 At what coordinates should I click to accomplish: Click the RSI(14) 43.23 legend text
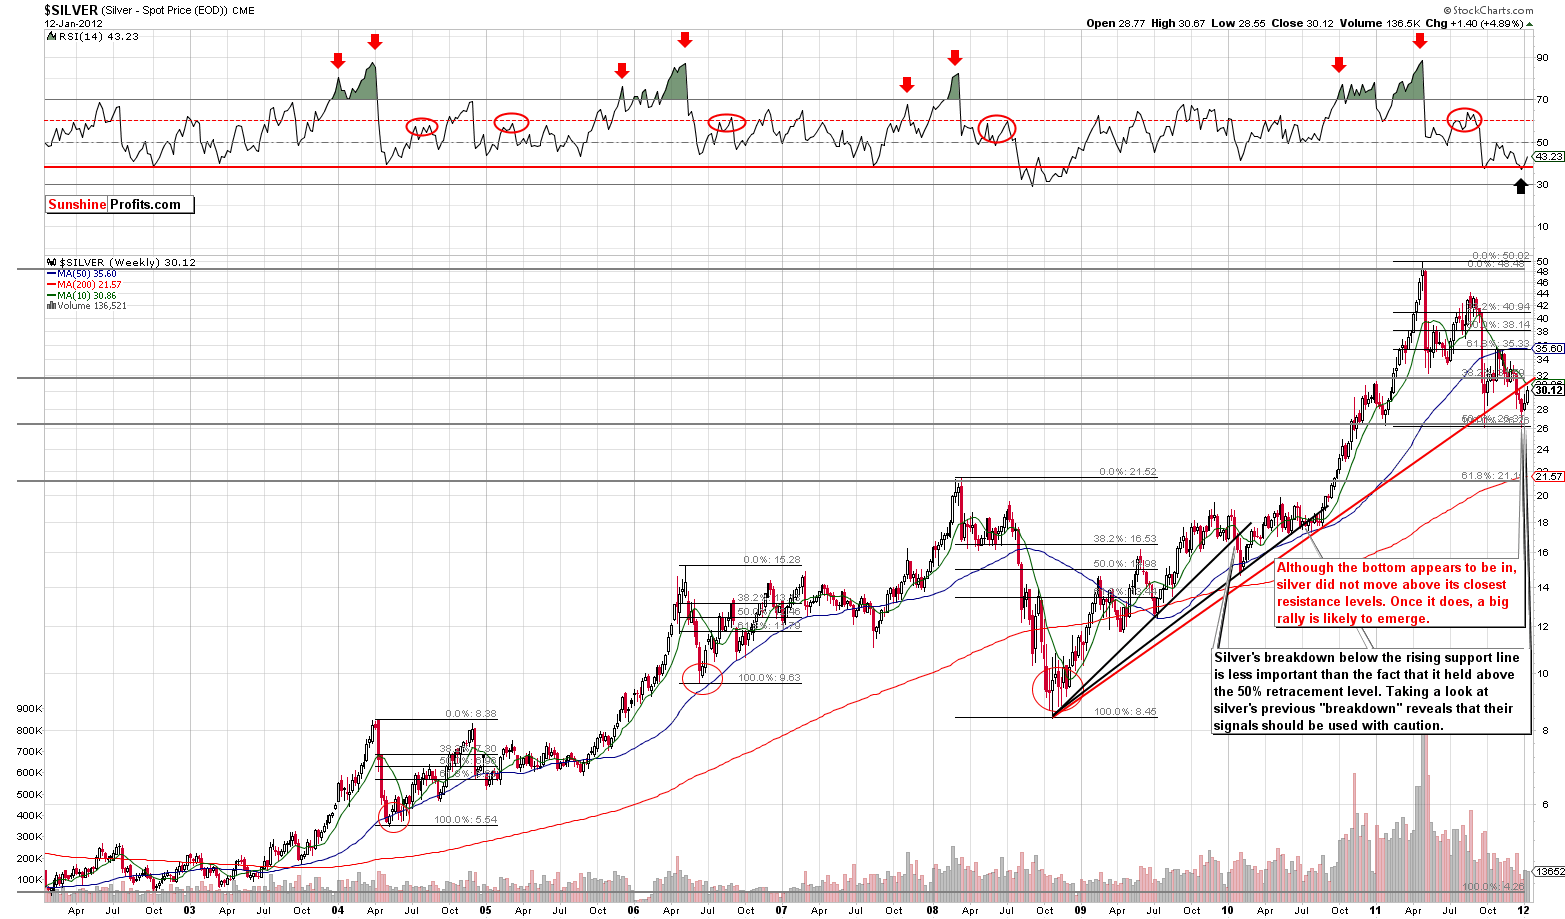(97, 37)
